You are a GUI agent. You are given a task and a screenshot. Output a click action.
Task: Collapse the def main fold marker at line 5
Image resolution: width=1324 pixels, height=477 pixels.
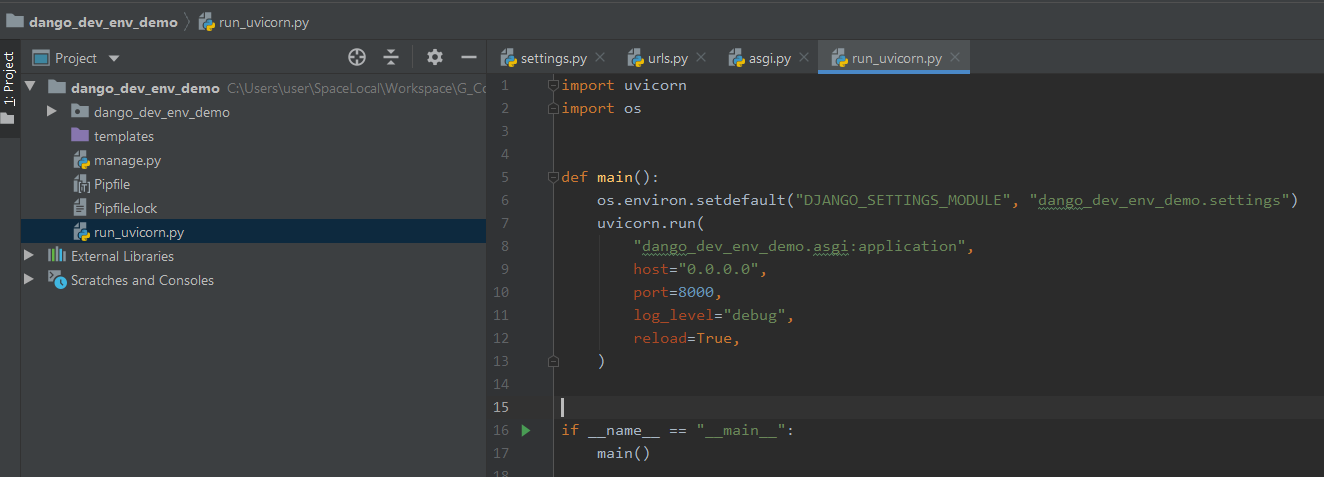point(552,177)
